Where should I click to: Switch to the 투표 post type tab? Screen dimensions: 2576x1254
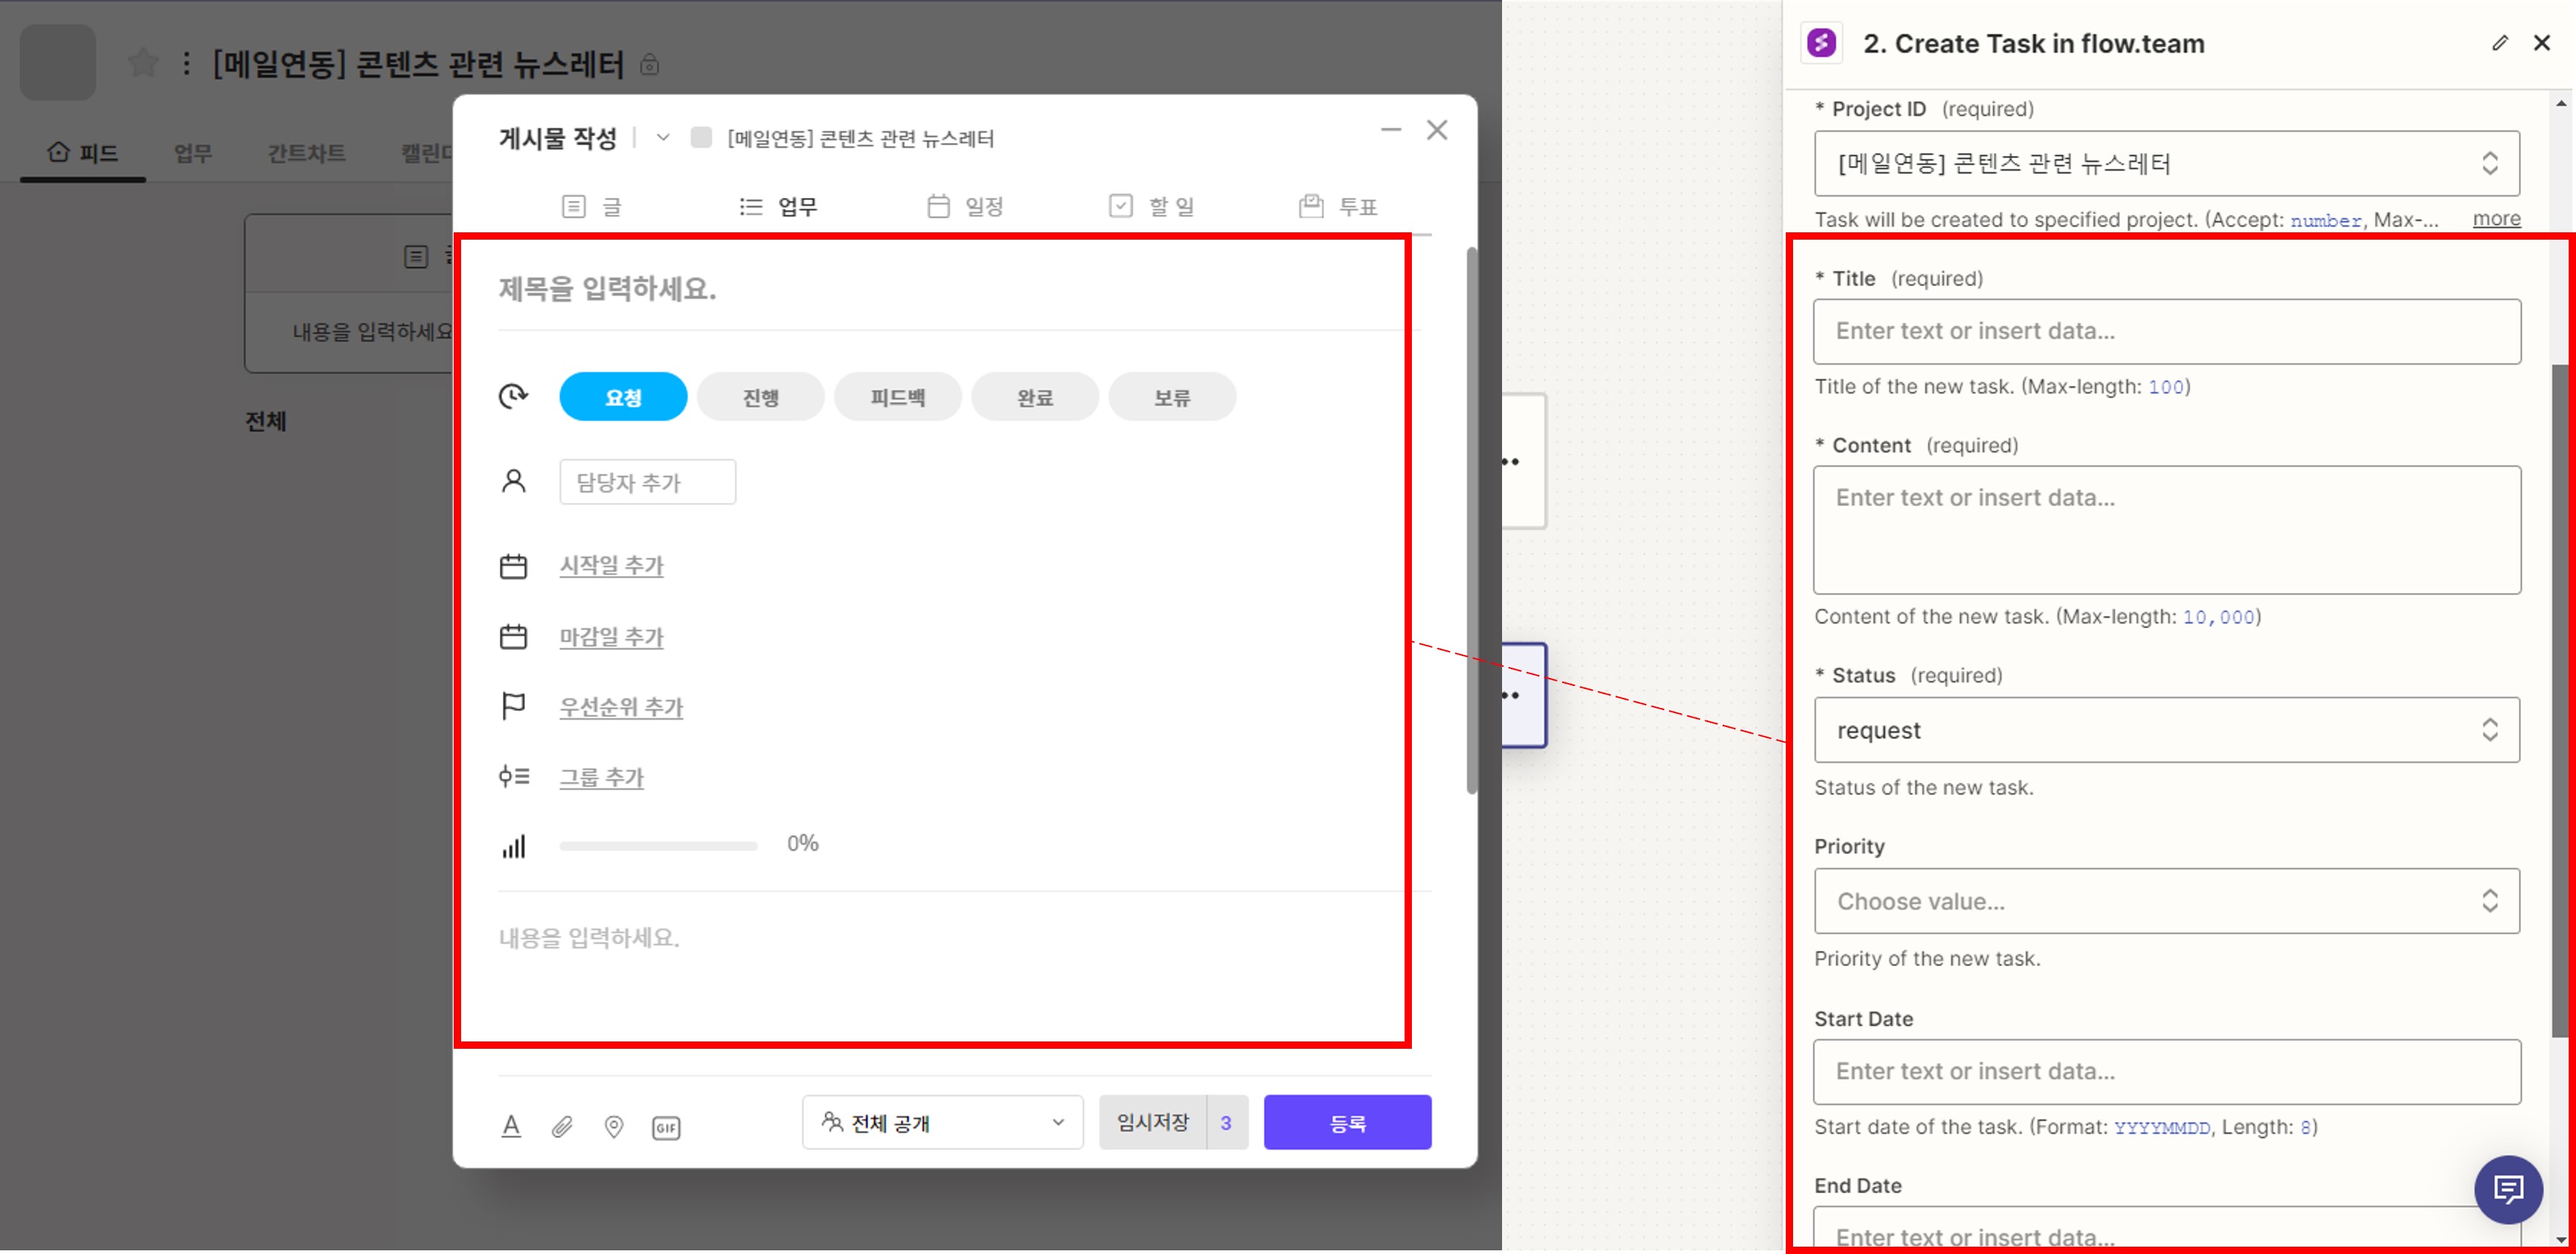(1338, 206)
